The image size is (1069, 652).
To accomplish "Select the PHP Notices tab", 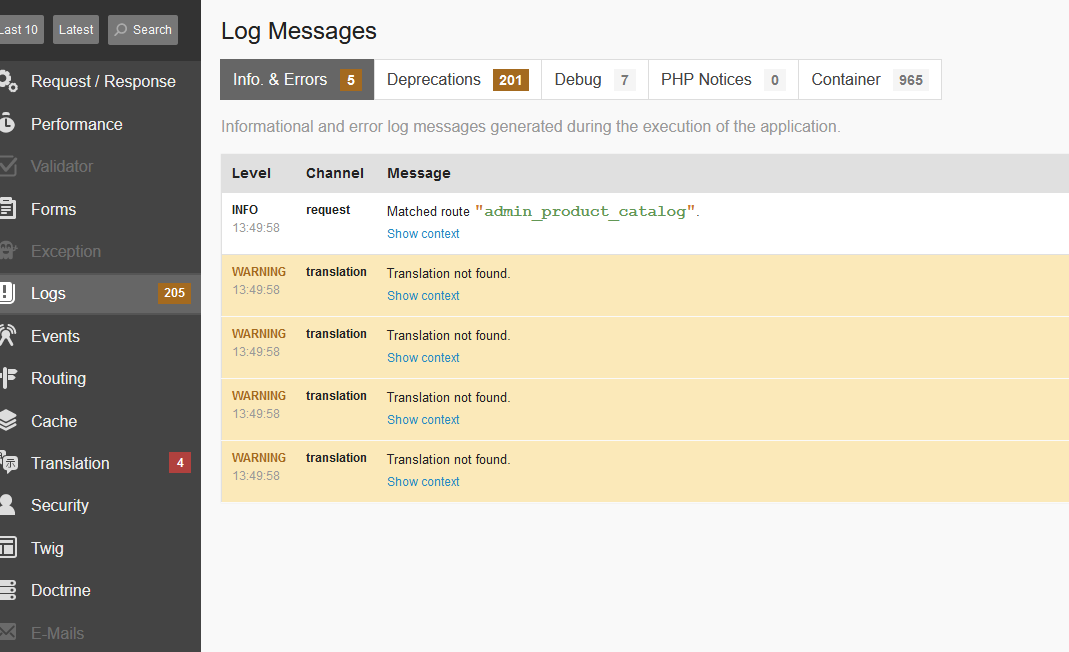I will coord(722,80).
